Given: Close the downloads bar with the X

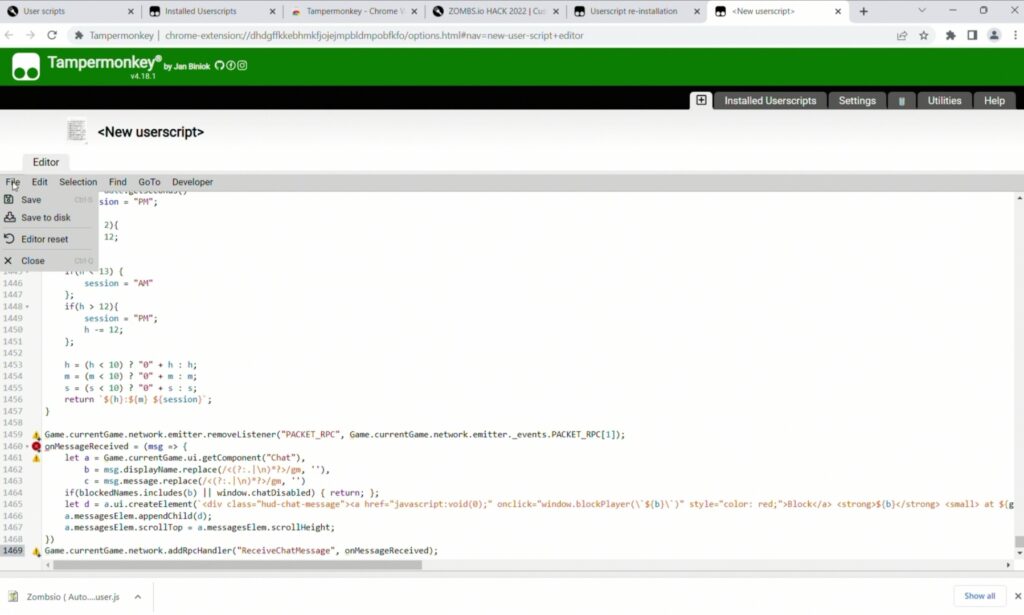Looking at the screenshot, I should (x=1017, y=596).
